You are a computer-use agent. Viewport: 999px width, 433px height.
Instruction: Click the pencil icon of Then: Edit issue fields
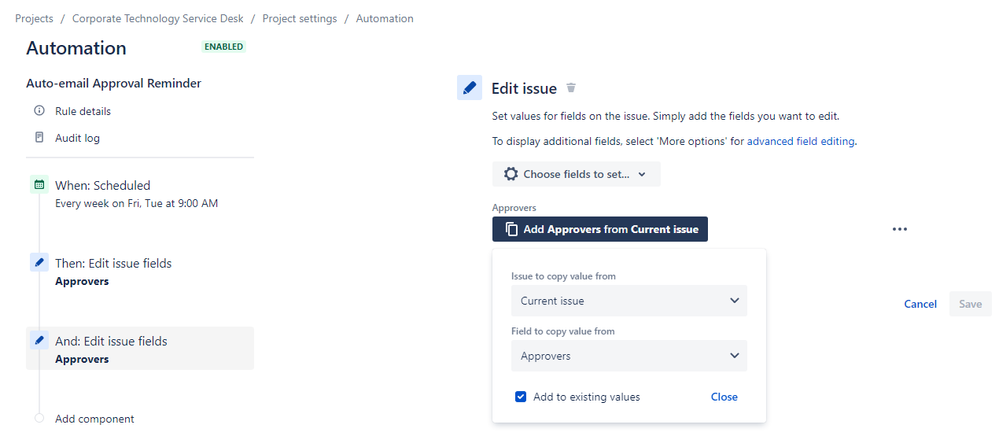[40, 262]
